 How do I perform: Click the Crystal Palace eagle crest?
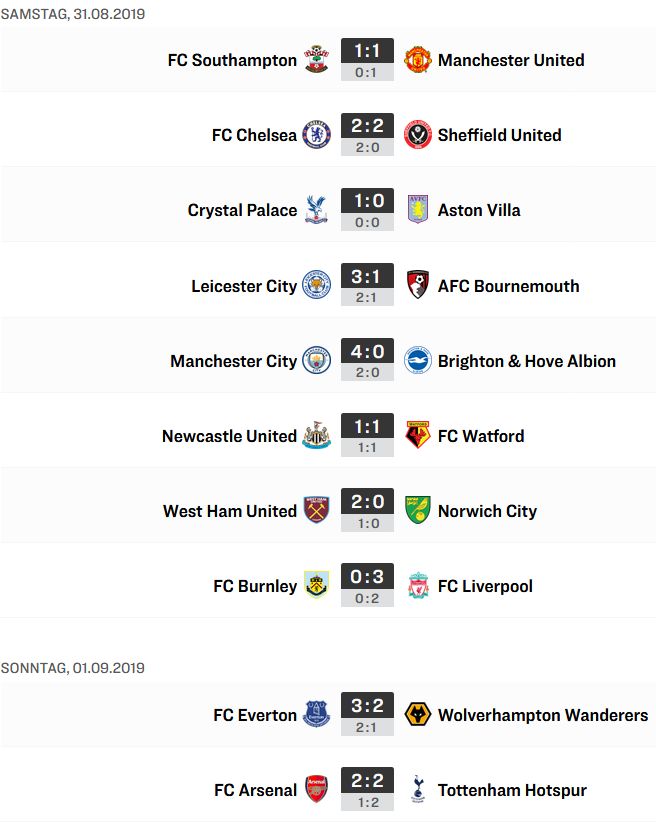pyautogui.click(x=316, y=210)
